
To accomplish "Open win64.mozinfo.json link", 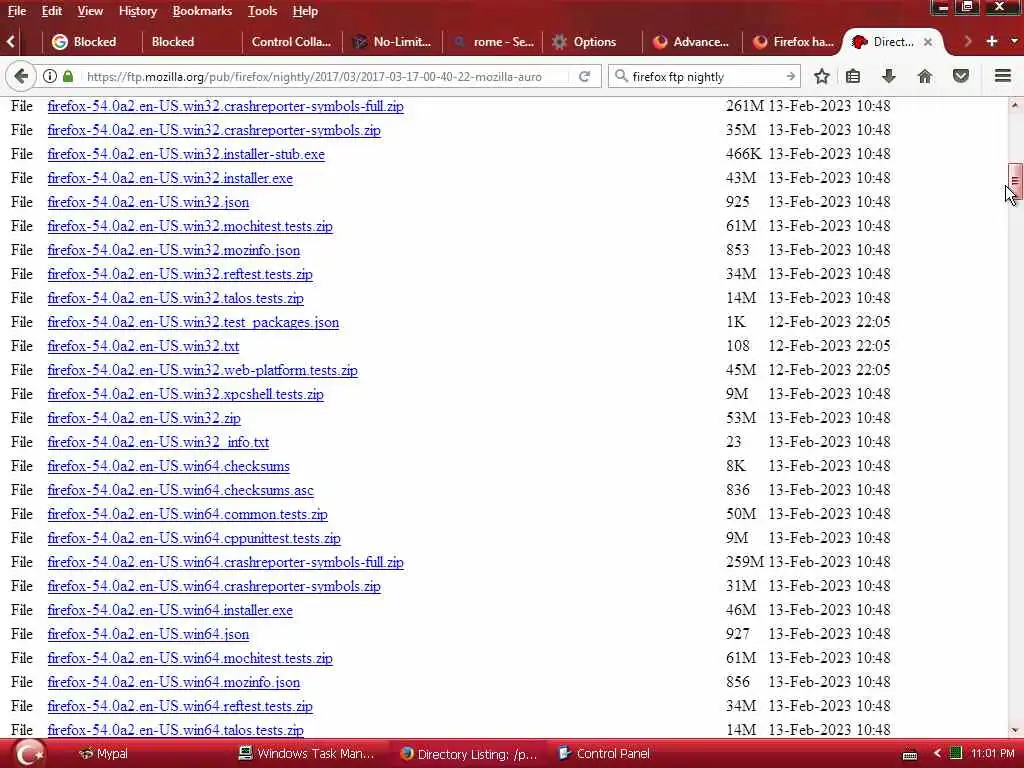I will (174, 682).
